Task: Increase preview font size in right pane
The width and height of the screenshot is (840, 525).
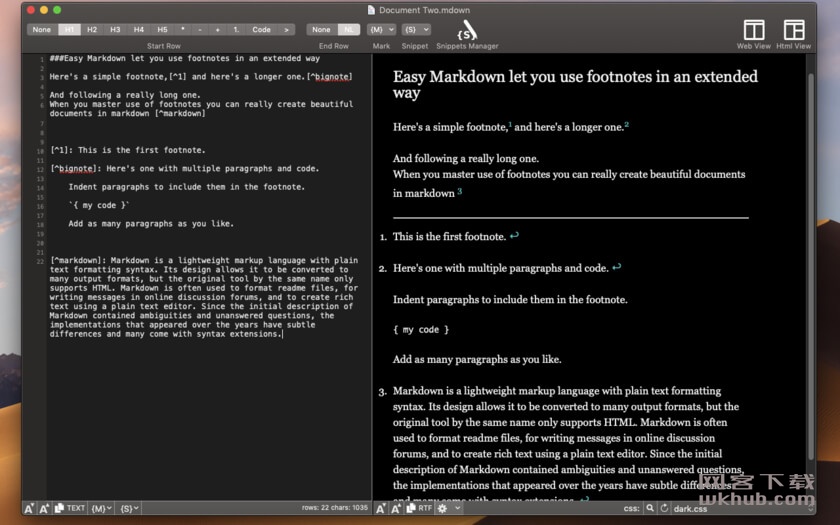Action: point(395,508)
